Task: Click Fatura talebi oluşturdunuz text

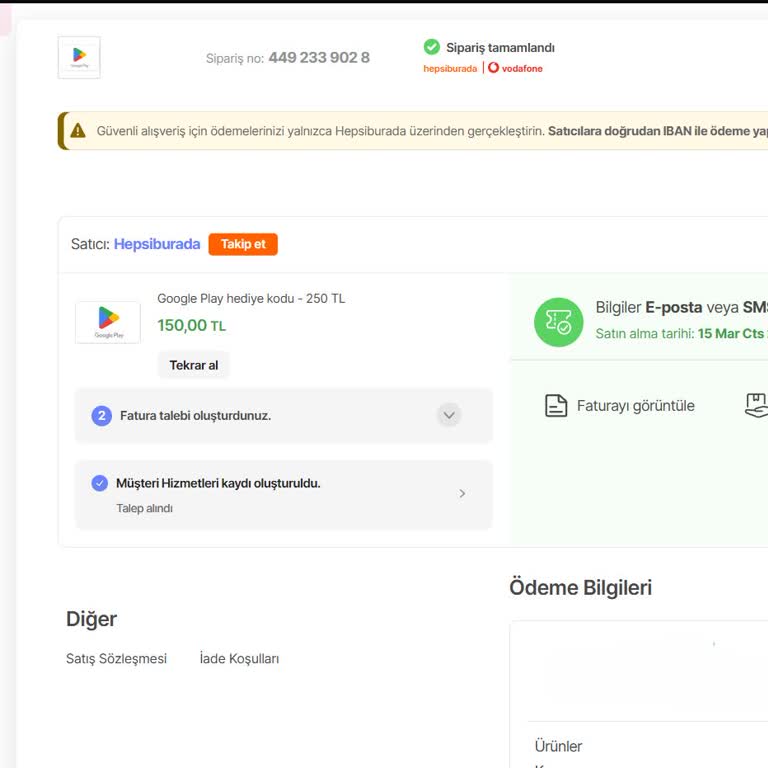Action: (x=195, y=416)
